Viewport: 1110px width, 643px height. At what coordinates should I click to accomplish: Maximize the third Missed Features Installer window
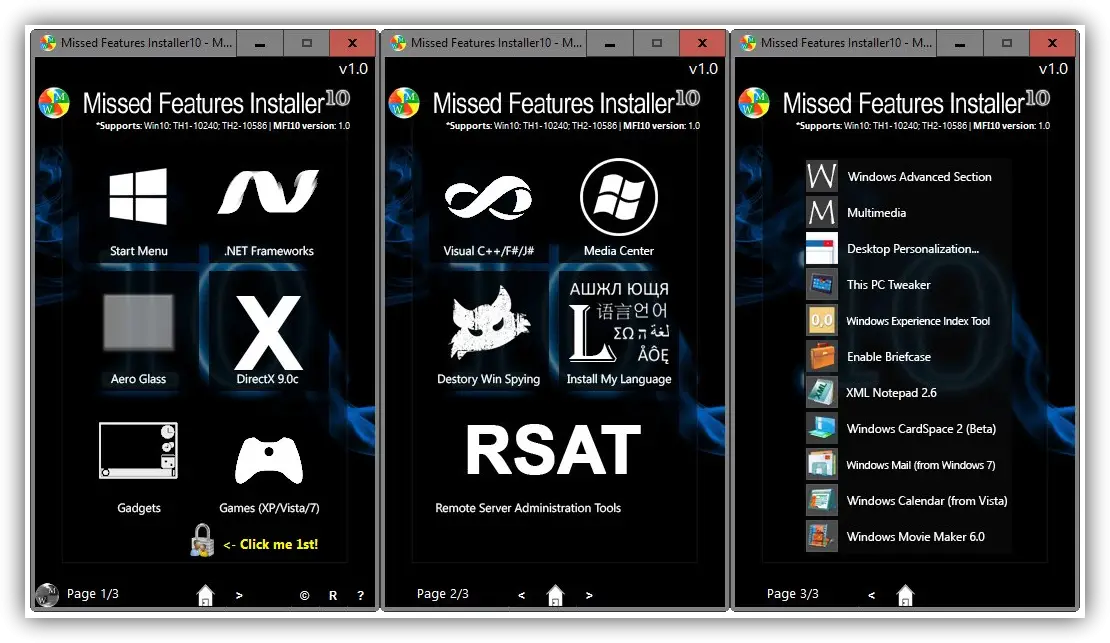tap(1007, 43)
